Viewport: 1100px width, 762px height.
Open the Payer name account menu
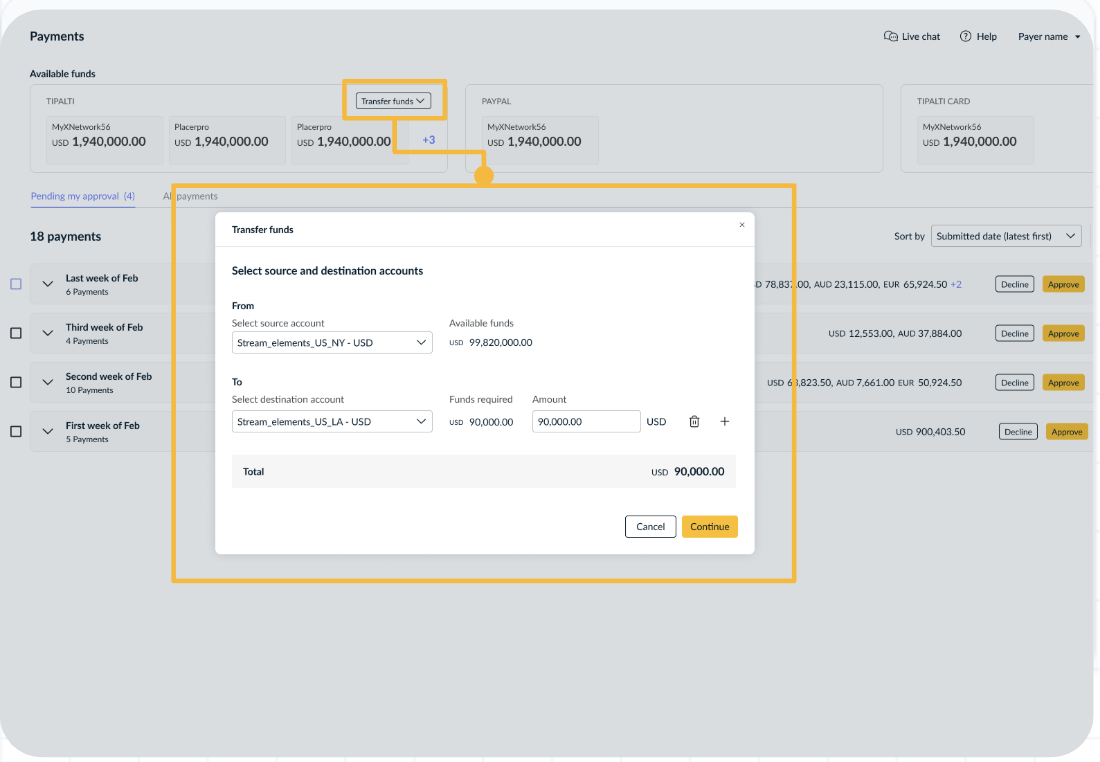(1049, 36)
